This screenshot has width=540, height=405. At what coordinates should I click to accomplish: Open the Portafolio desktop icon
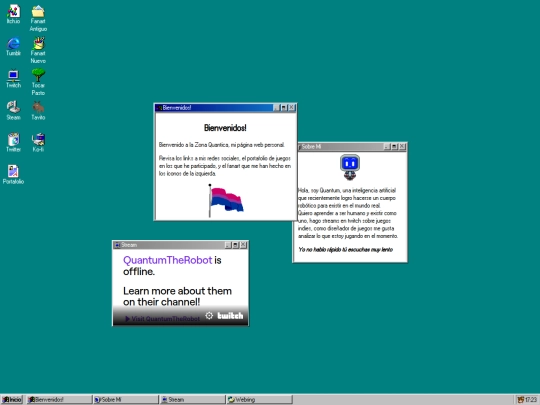tap(13, 175)
